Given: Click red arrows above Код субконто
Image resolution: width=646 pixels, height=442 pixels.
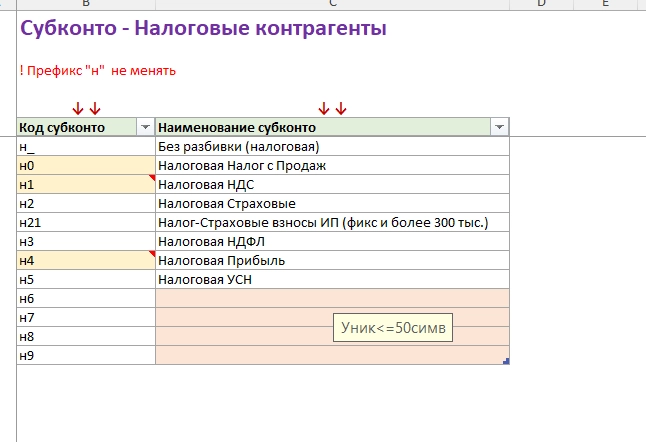Looking at the screenshot, I should (86, 109).
